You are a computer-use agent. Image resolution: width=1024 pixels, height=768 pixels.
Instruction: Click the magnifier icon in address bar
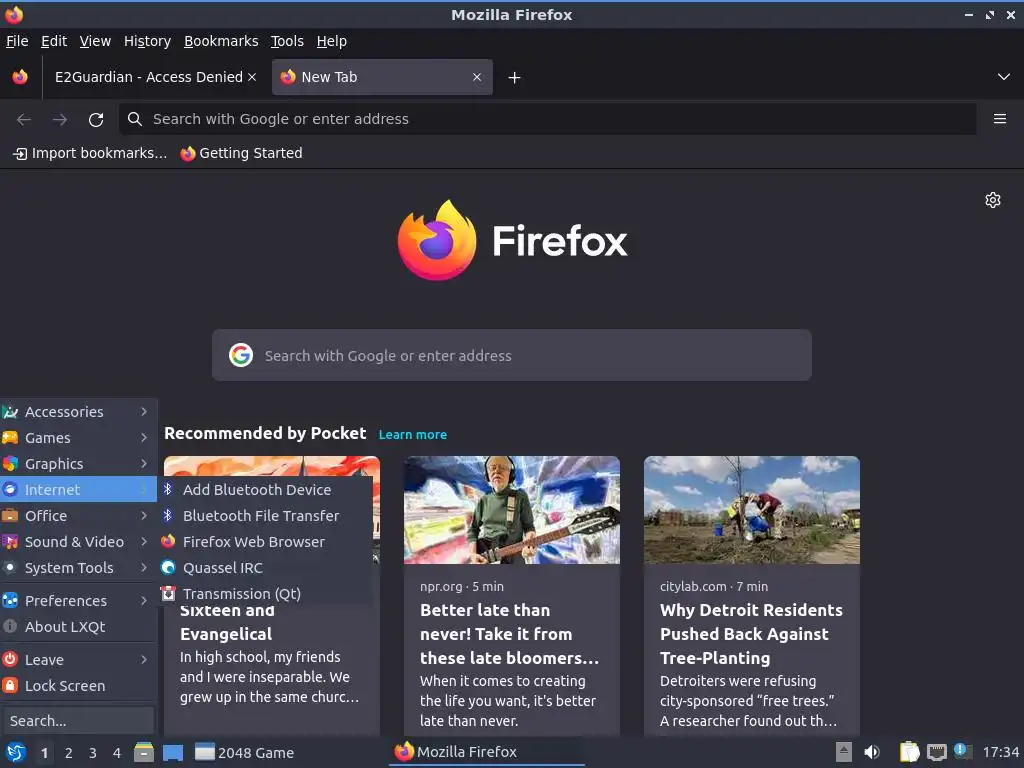coord(135,119)
